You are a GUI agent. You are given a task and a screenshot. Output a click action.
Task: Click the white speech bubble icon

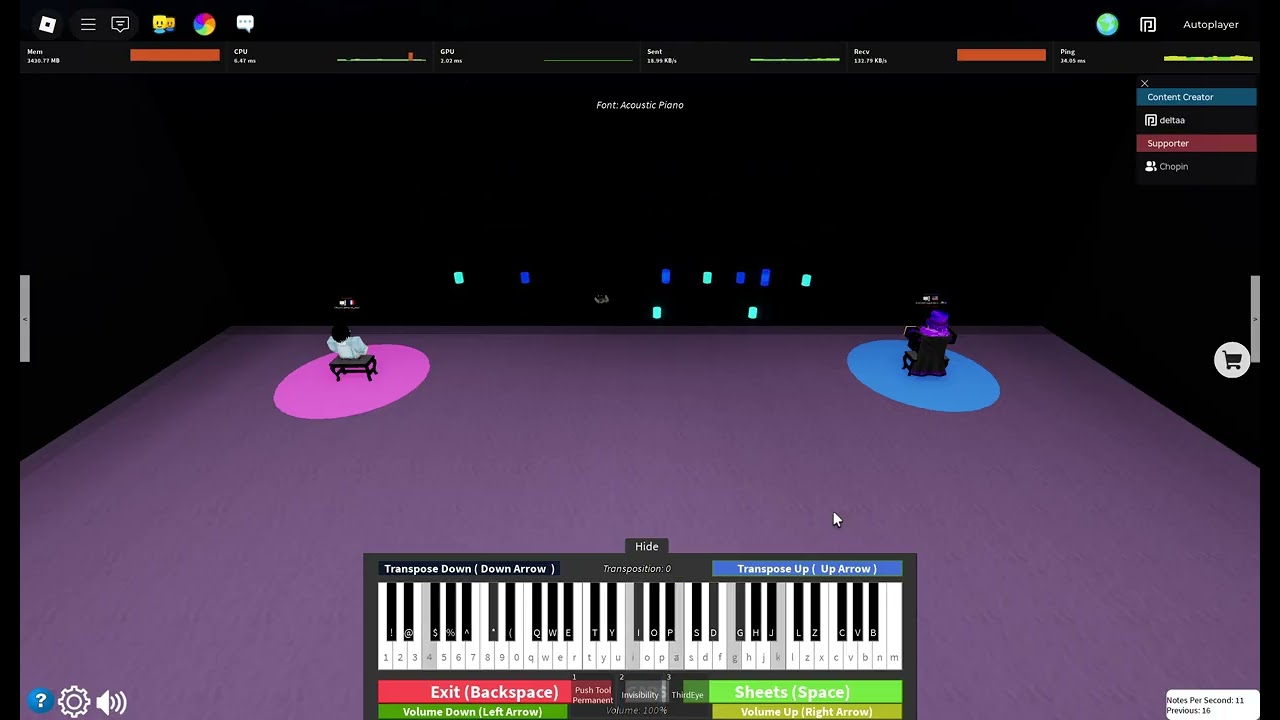pyautogui.click(x=245, y=24)
